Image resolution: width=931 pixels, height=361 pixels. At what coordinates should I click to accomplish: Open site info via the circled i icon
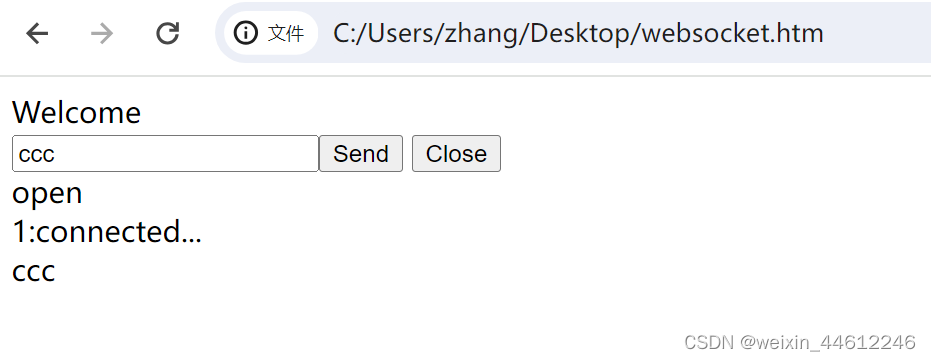tap(245, 33)
